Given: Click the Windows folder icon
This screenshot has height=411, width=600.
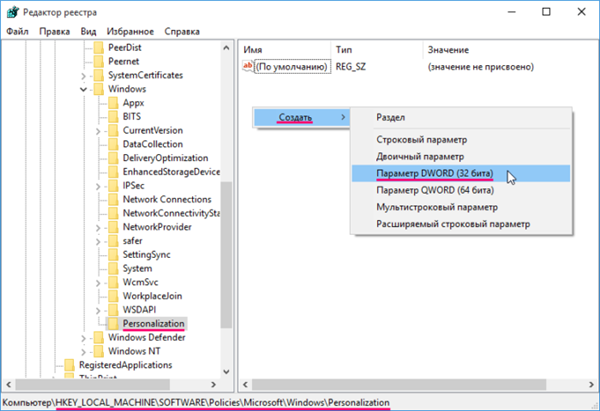Looking at the screenshot, I should coord(99,89).
